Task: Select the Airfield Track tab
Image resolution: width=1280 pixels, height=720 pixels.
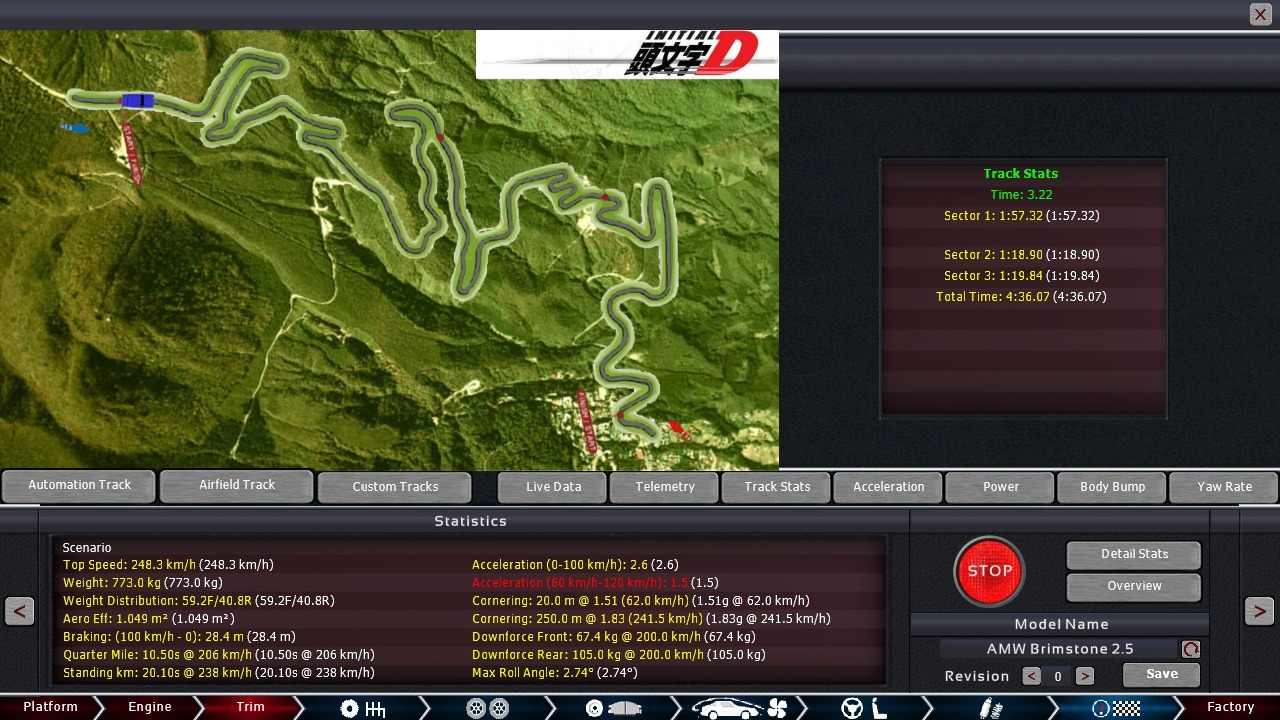Action: point(237,485)
